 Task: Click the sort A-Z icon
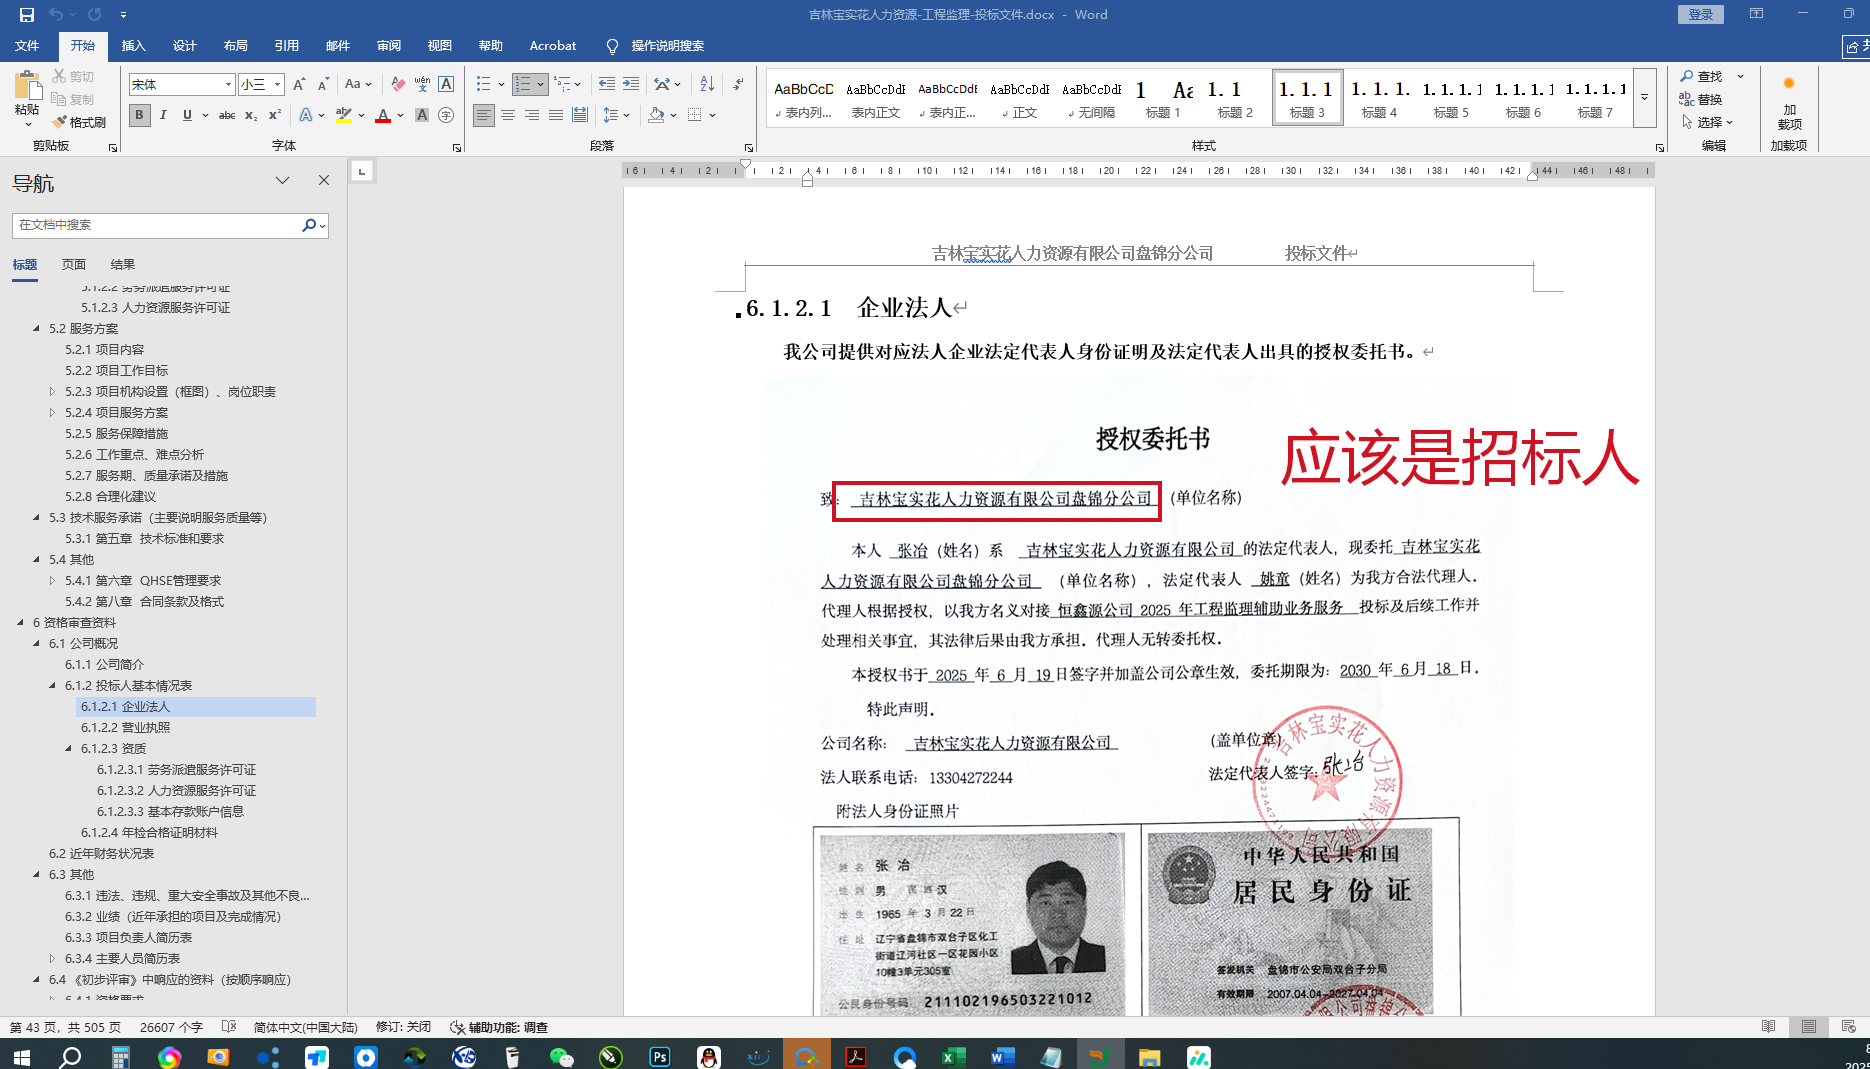pos(707,84)
